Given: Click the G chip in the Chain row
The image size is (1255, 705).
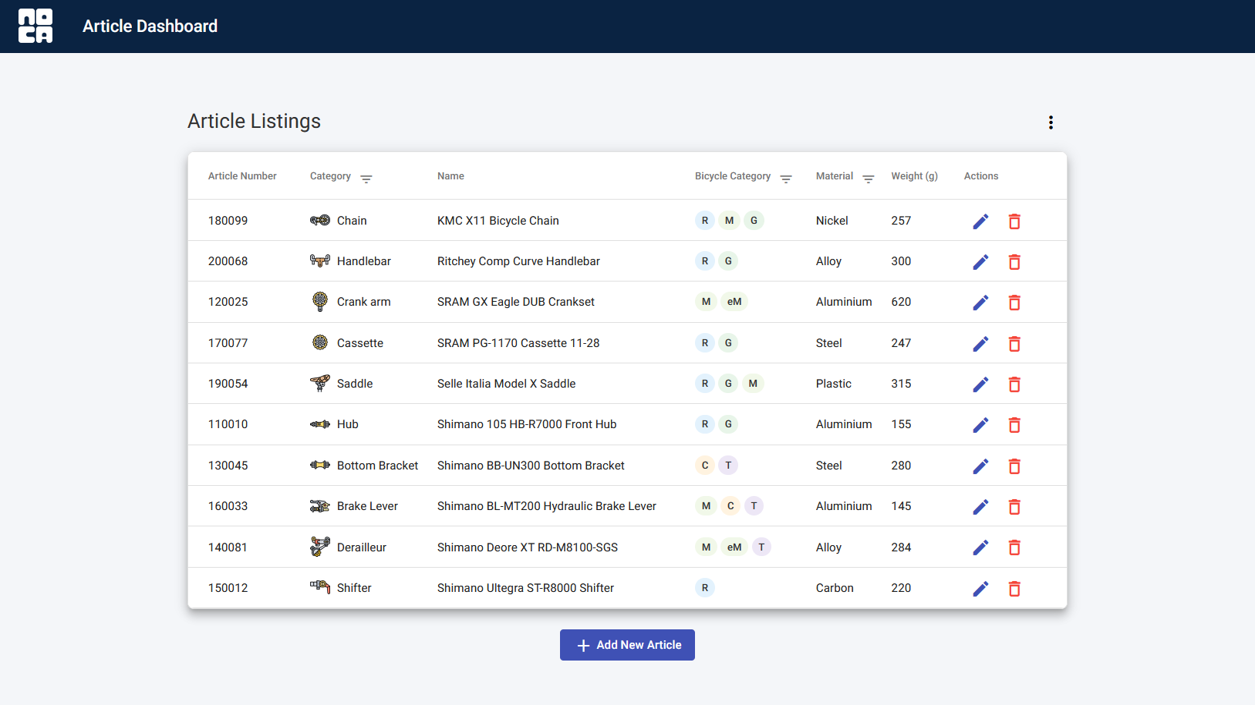Looking at the screenshot, I should pos(754,220).
